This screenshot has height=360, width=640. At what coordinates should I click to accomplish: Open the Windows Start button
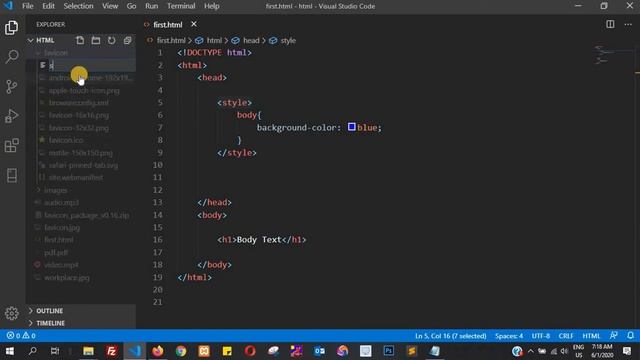pos(10,351)
